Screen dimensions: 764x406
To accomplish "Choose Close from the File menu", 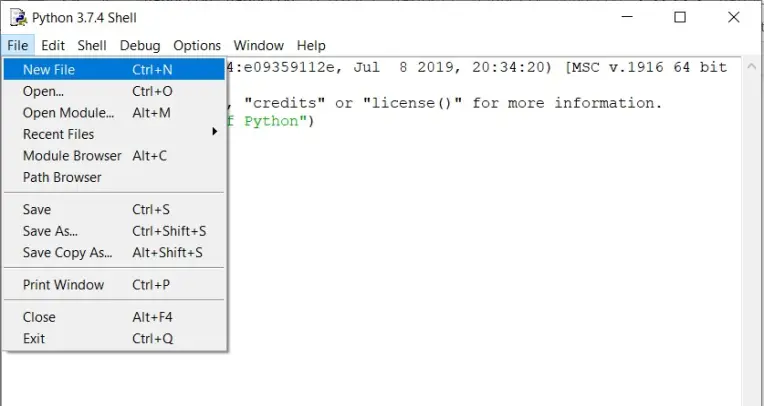I will coord(114,317).
